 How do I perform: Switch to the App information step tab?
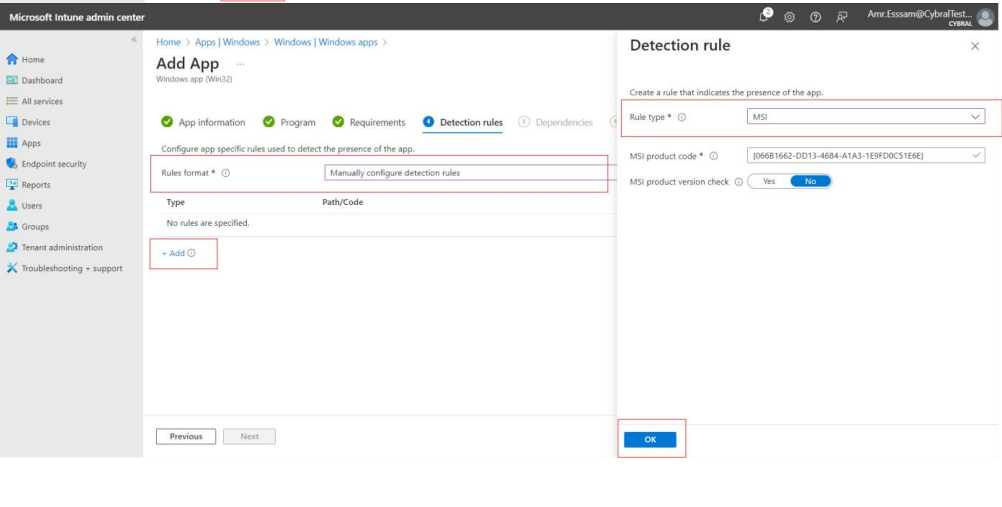click(x=203, y=123)
